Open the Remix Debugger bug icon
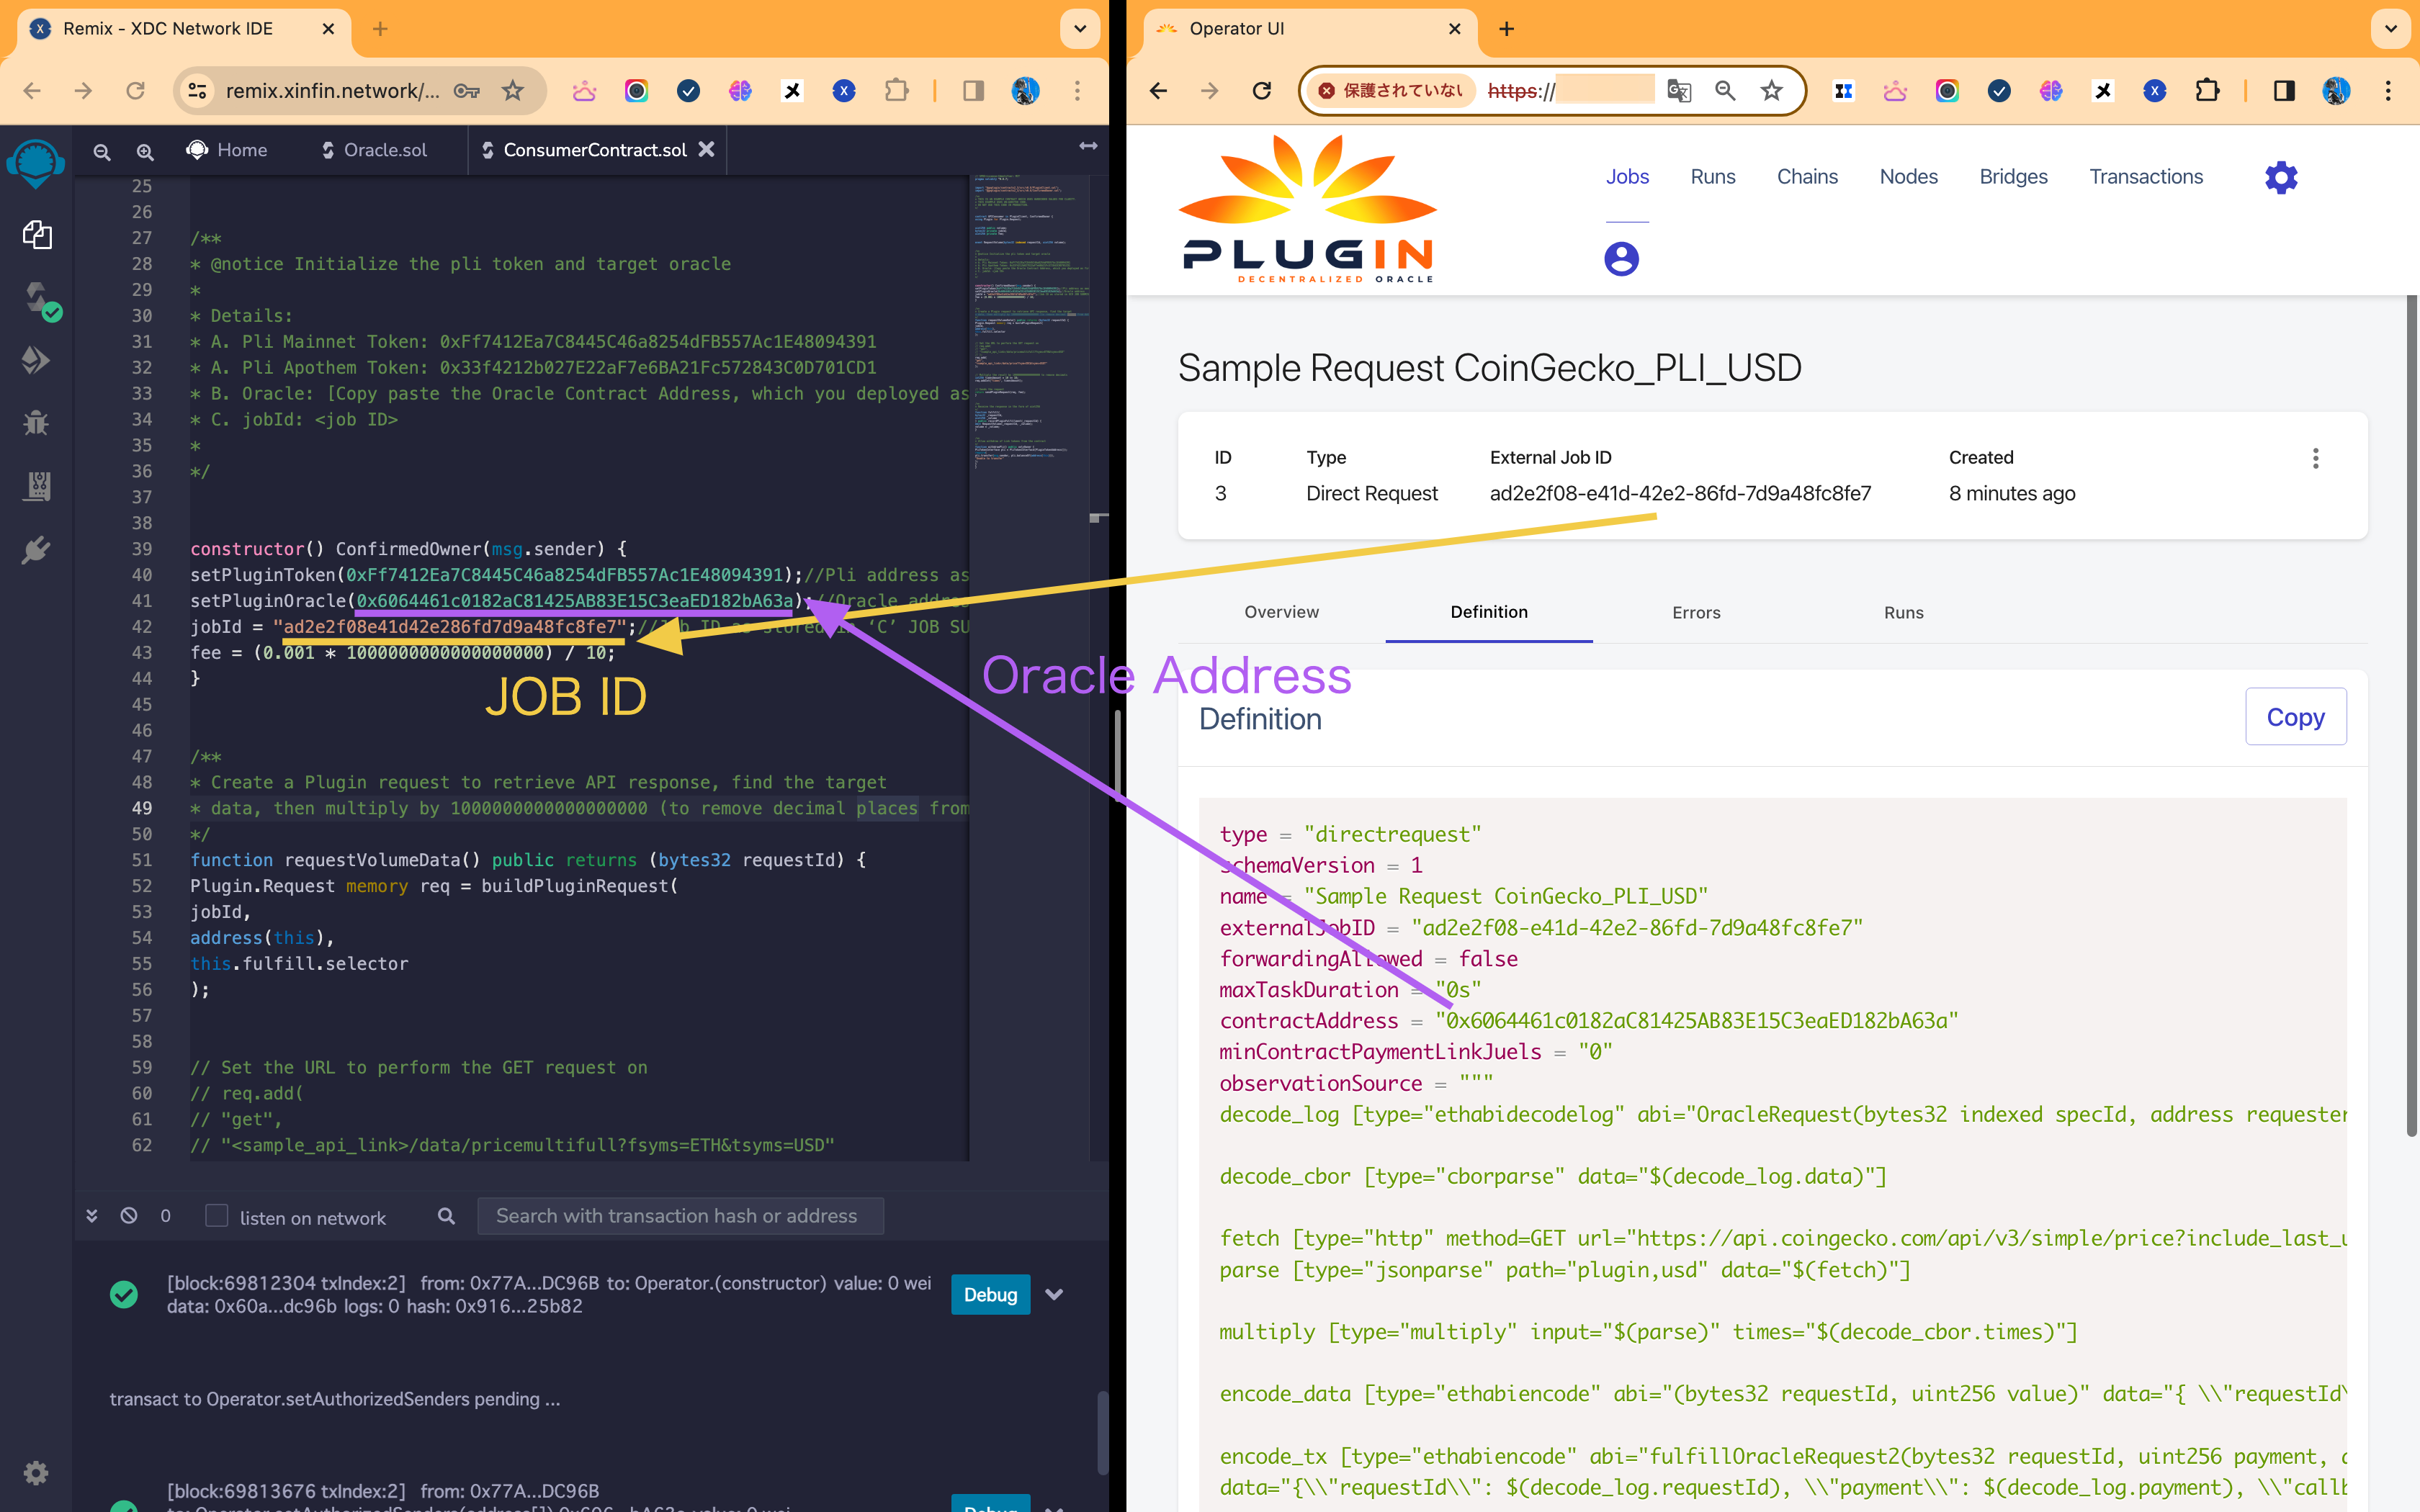Viewport: 2420px width, 1512px height. click(37, 423)
